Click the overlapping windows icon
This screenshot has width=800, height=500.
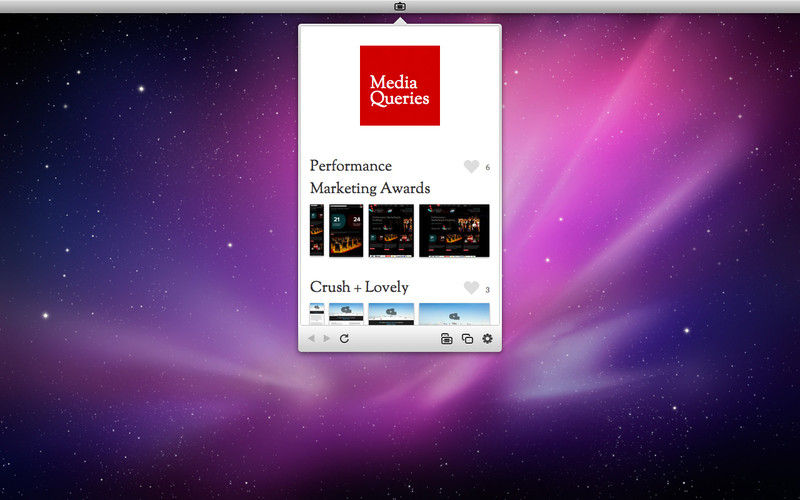467,339
